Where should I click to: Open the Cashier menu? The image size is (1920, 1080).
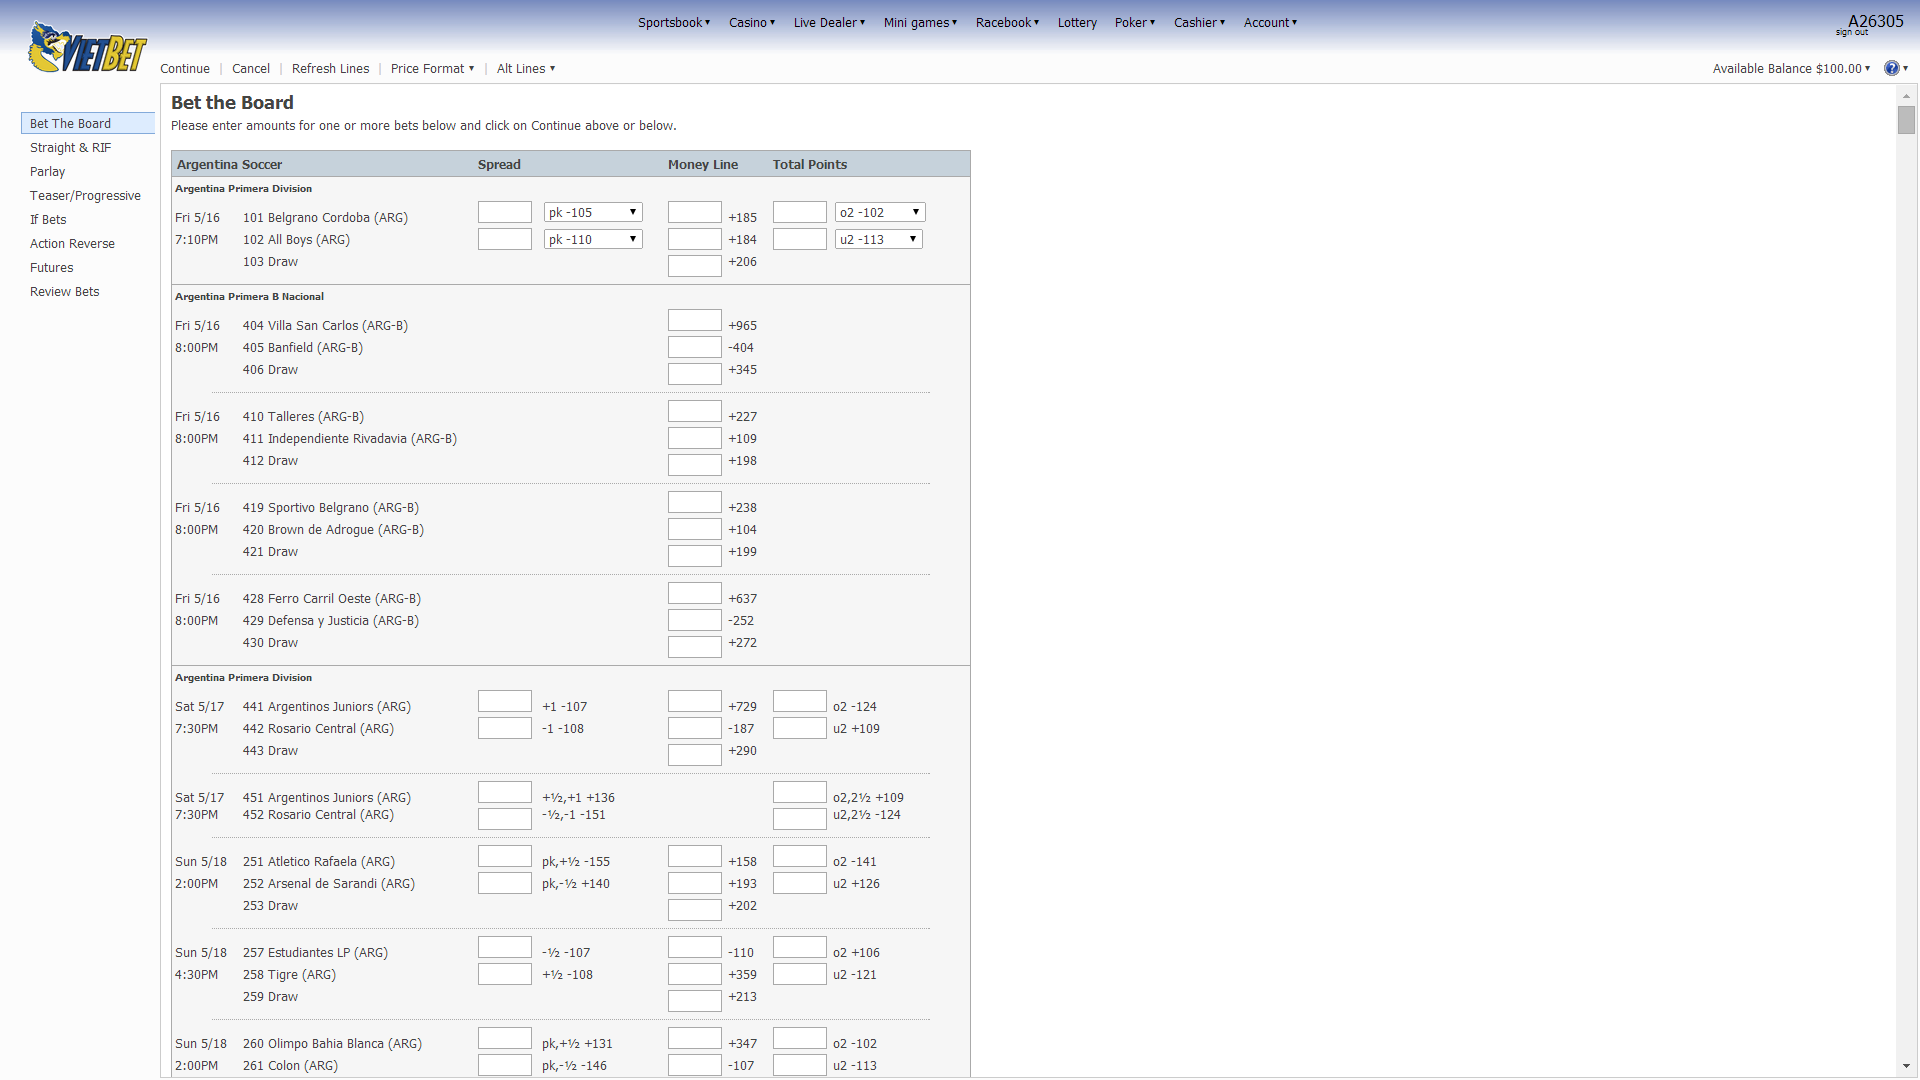(x=1199, y=22)
